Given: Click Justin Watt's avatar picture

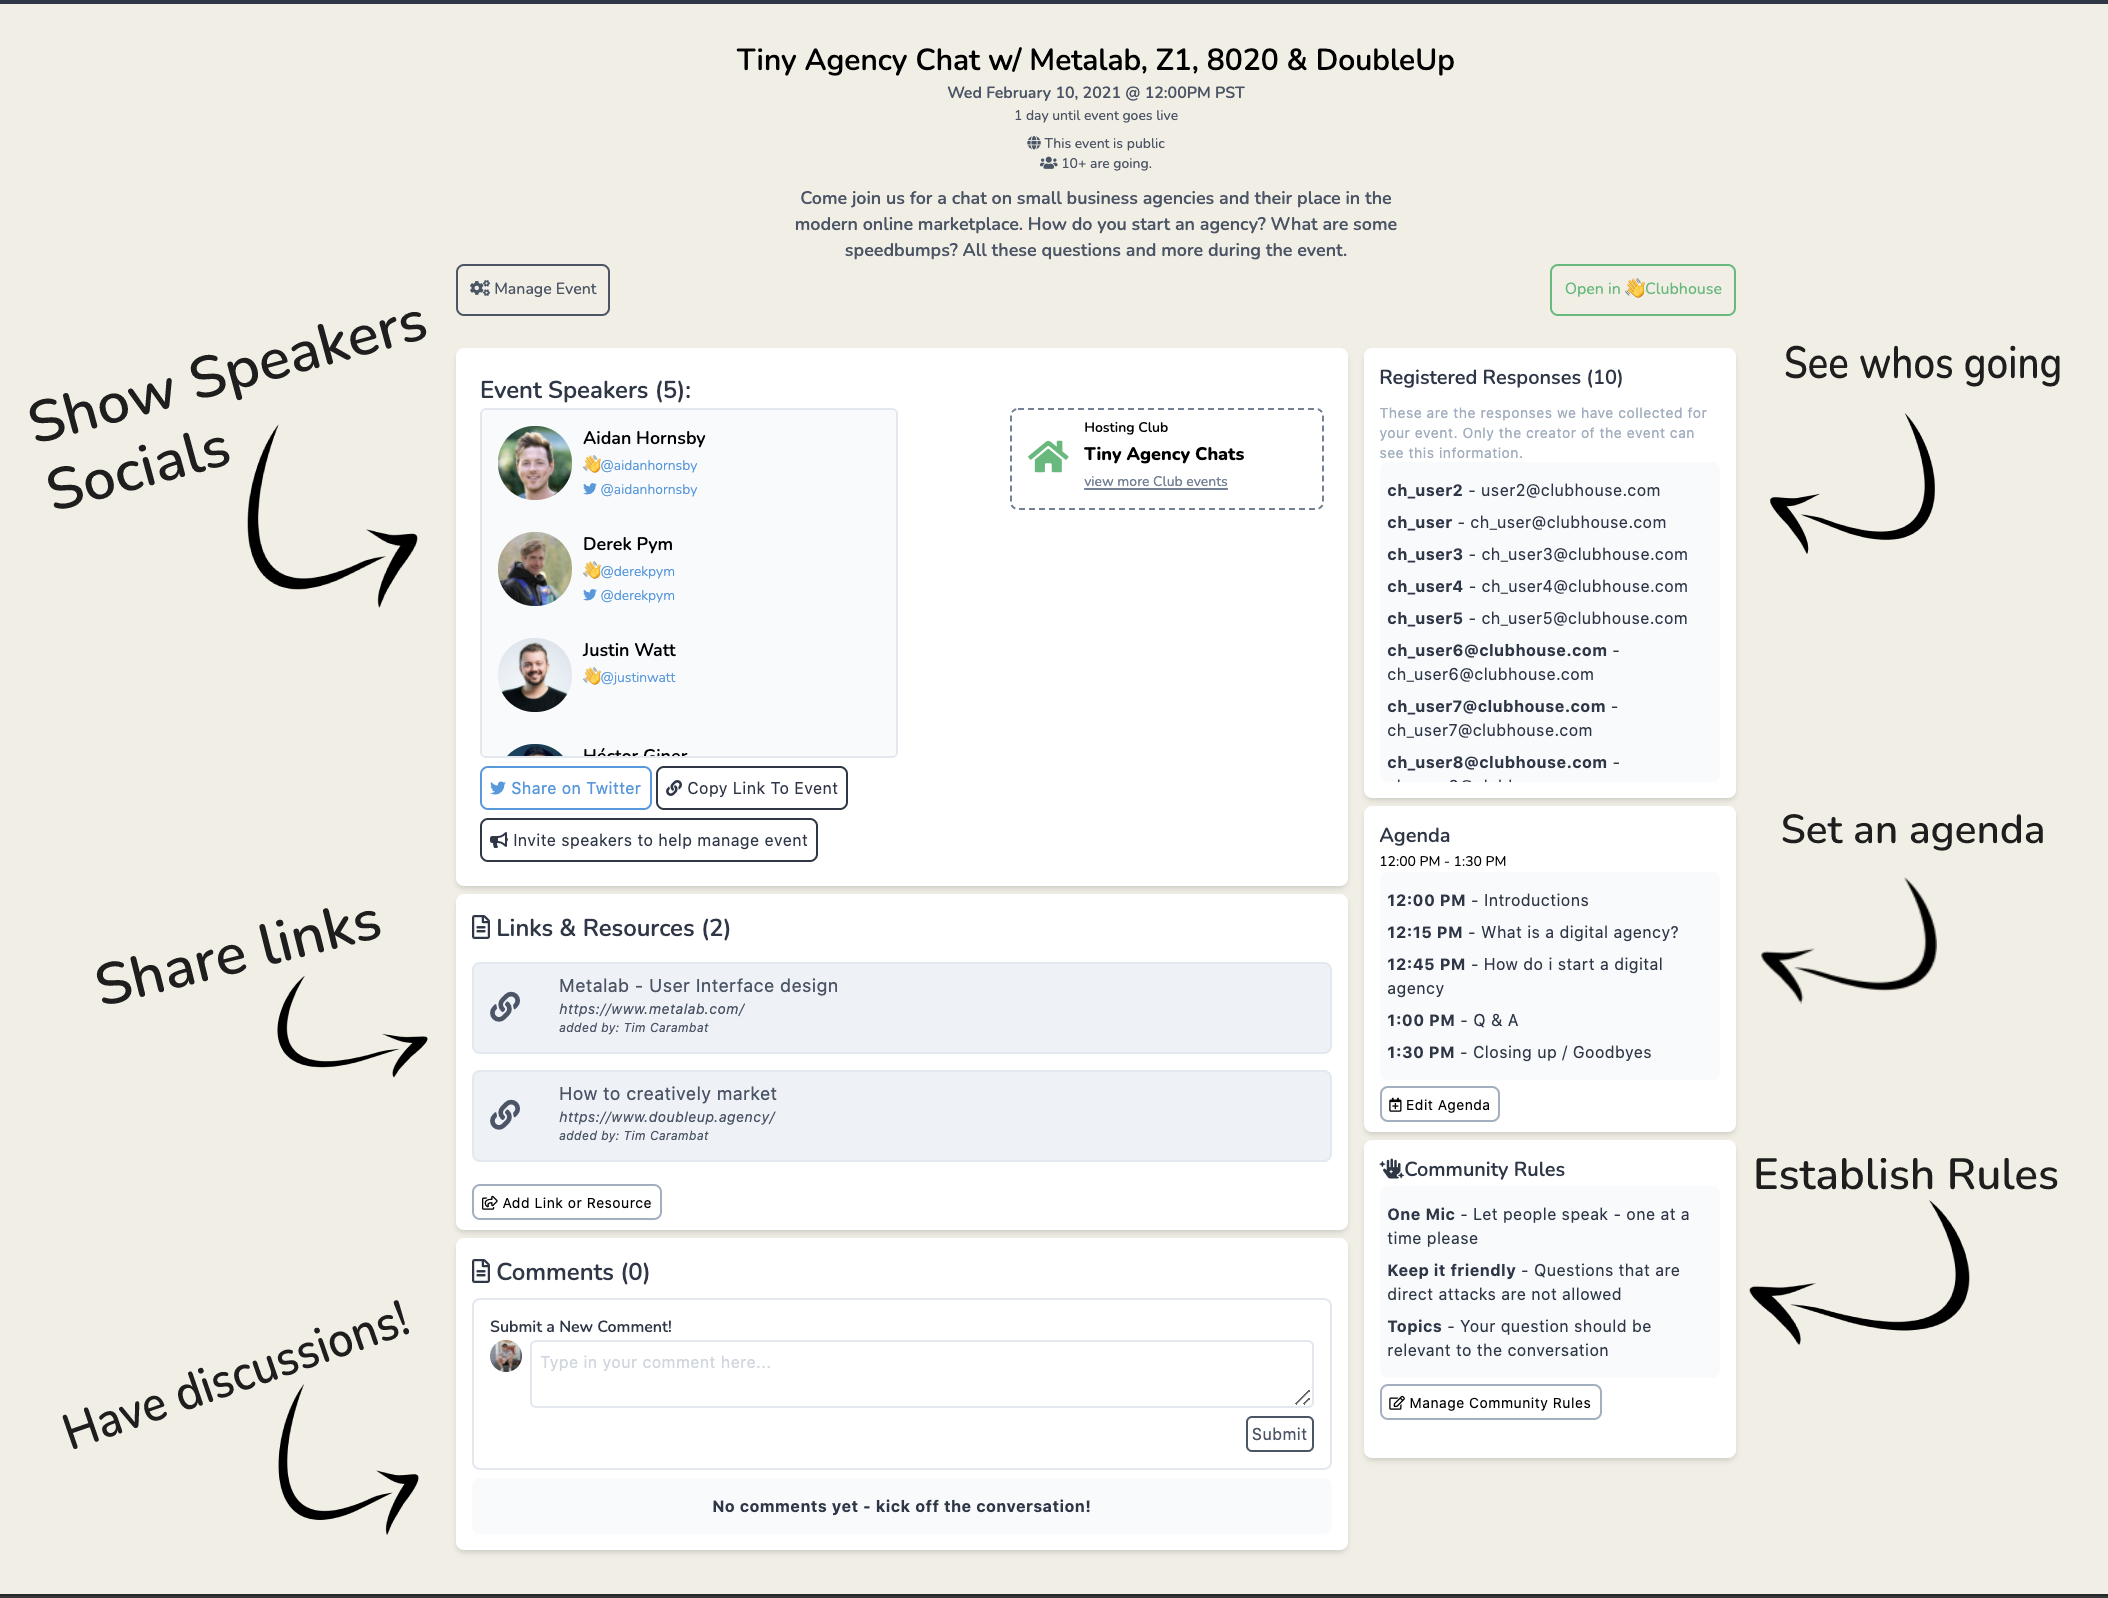Looking at the screenshot, I should 535,675.
